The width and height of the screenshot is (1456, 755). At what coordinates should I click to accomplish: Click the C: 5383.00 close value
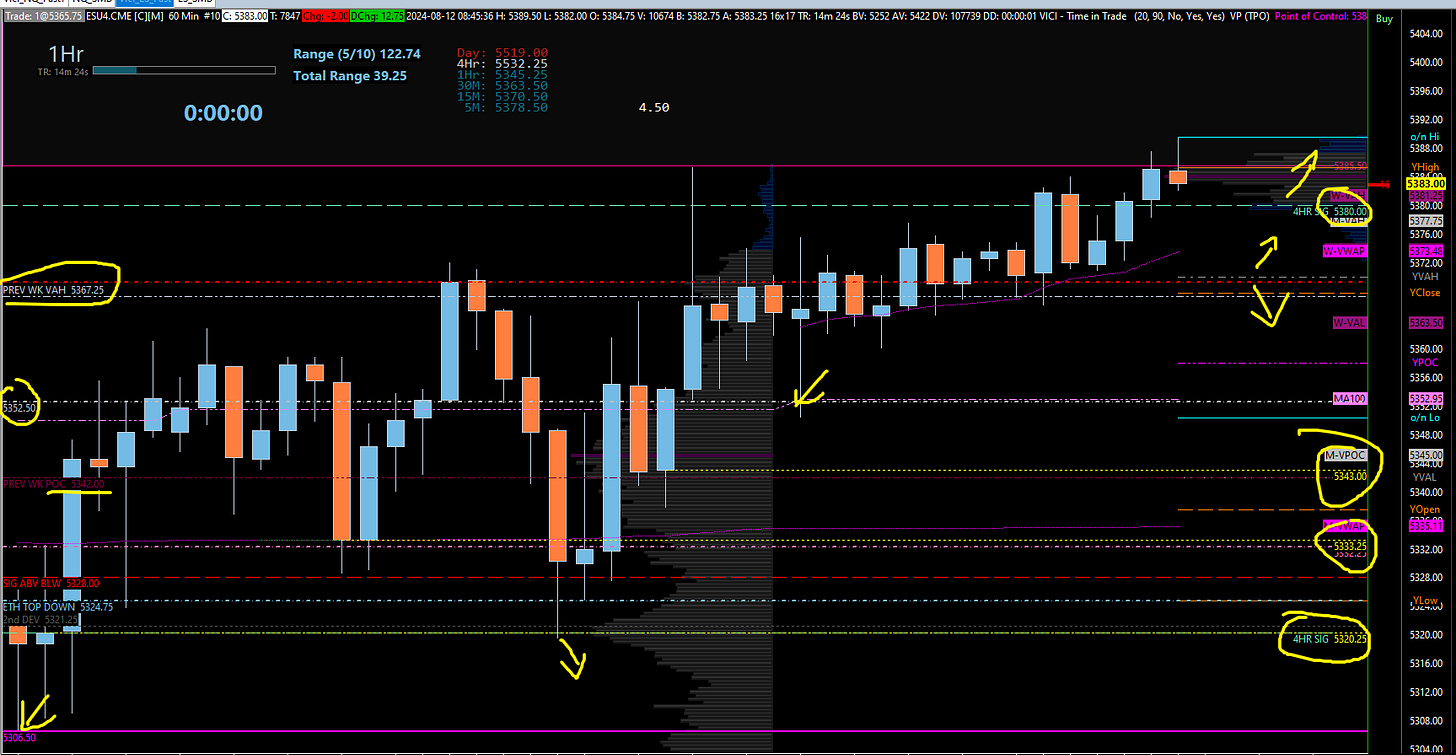[245, 16]
